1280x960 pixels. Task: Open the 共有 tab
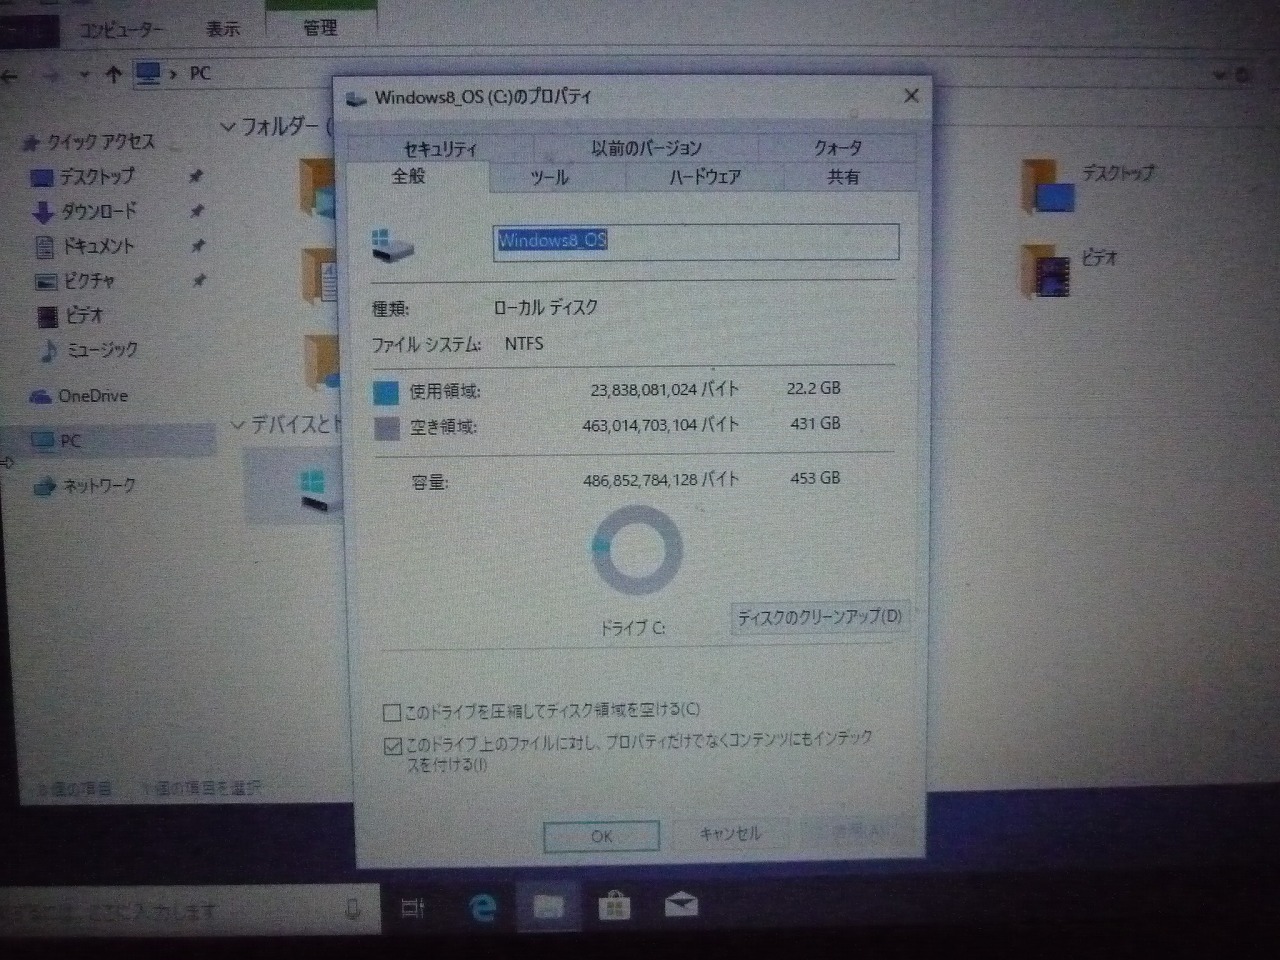click(844, 177)
